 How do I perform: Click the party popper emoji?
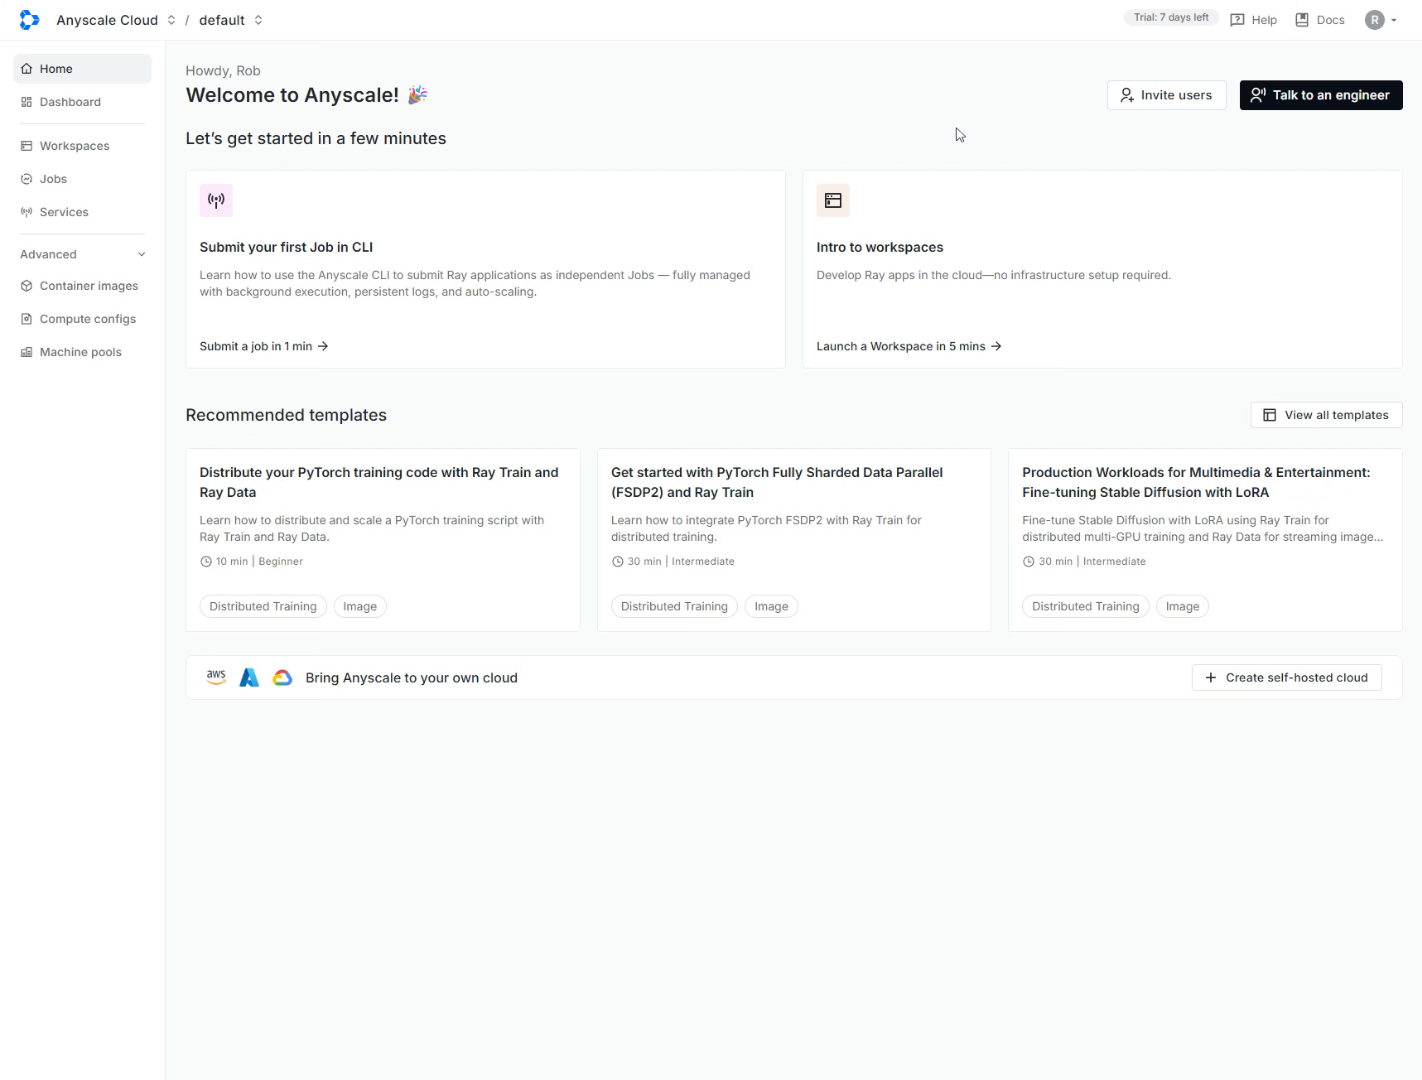pyautogui.click(x=417, y=95)
